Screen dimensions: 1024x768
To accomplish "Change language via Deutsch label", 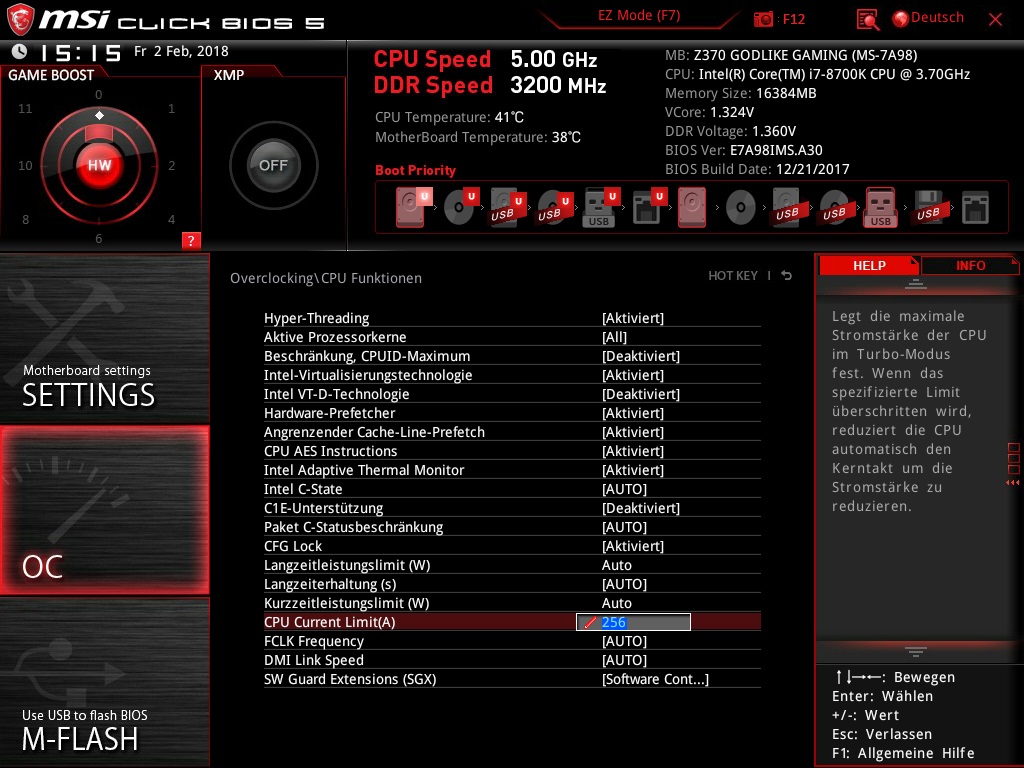I will click(x=937, y=18).
